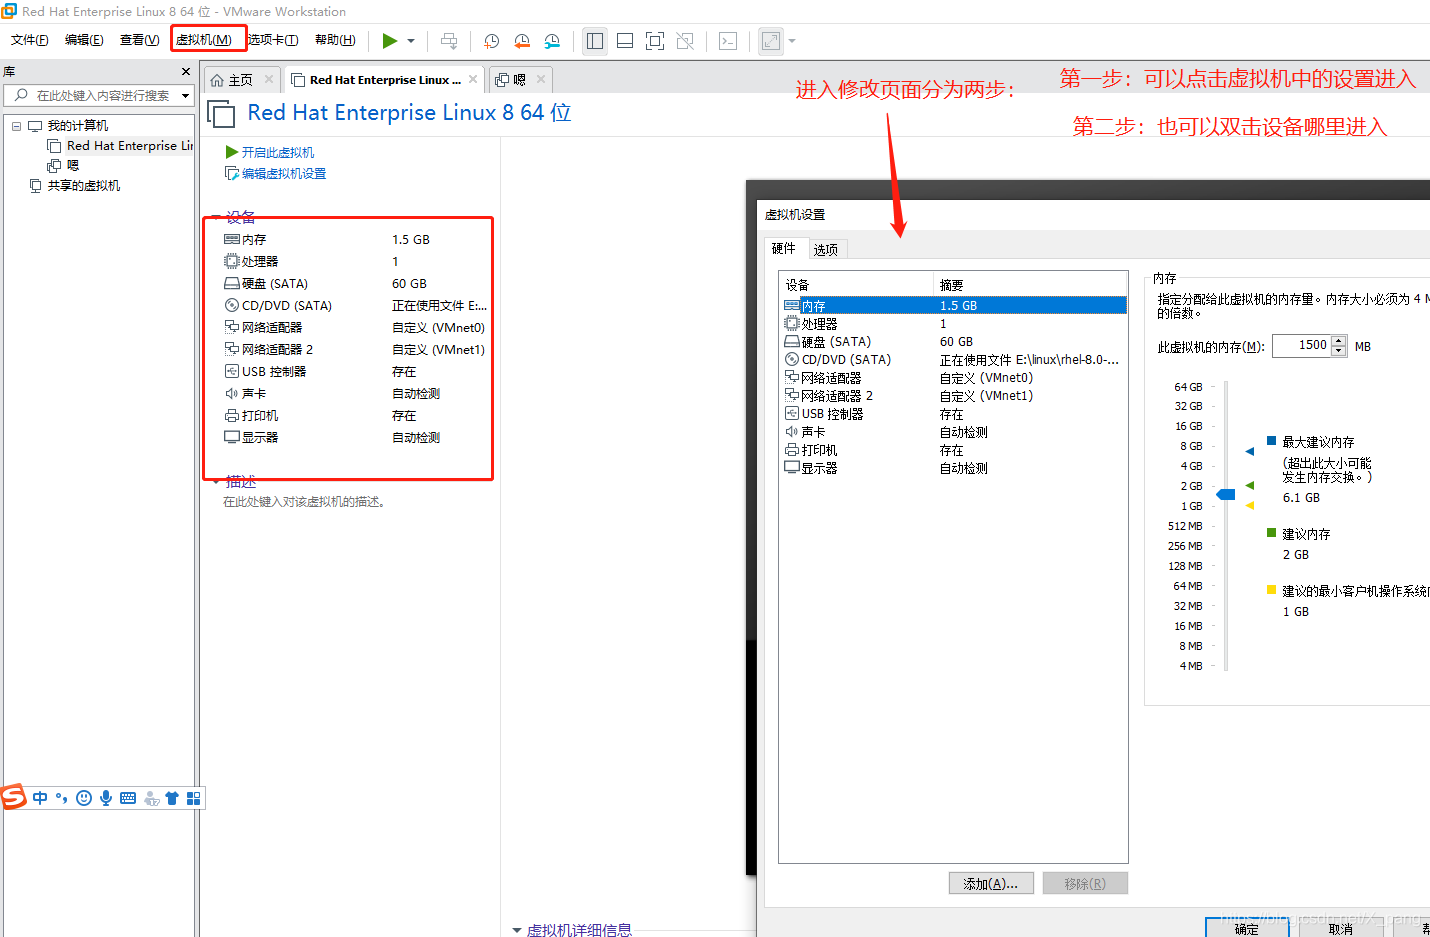The image size is (1430, 937).
Task: Click 添加(A)... button in settings dialog
Action: point(991,884)
